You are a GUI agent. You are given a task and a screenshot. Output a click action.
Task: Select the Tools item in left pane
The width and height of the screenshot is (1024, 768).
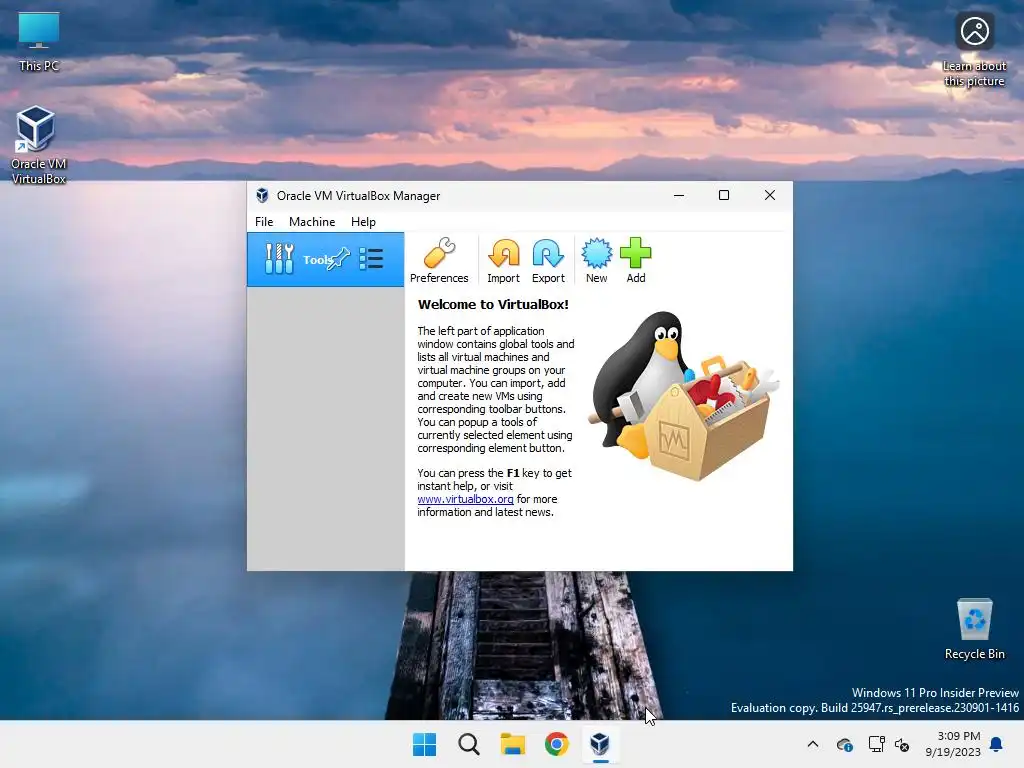pyautogui.click(x=325, y=259)
